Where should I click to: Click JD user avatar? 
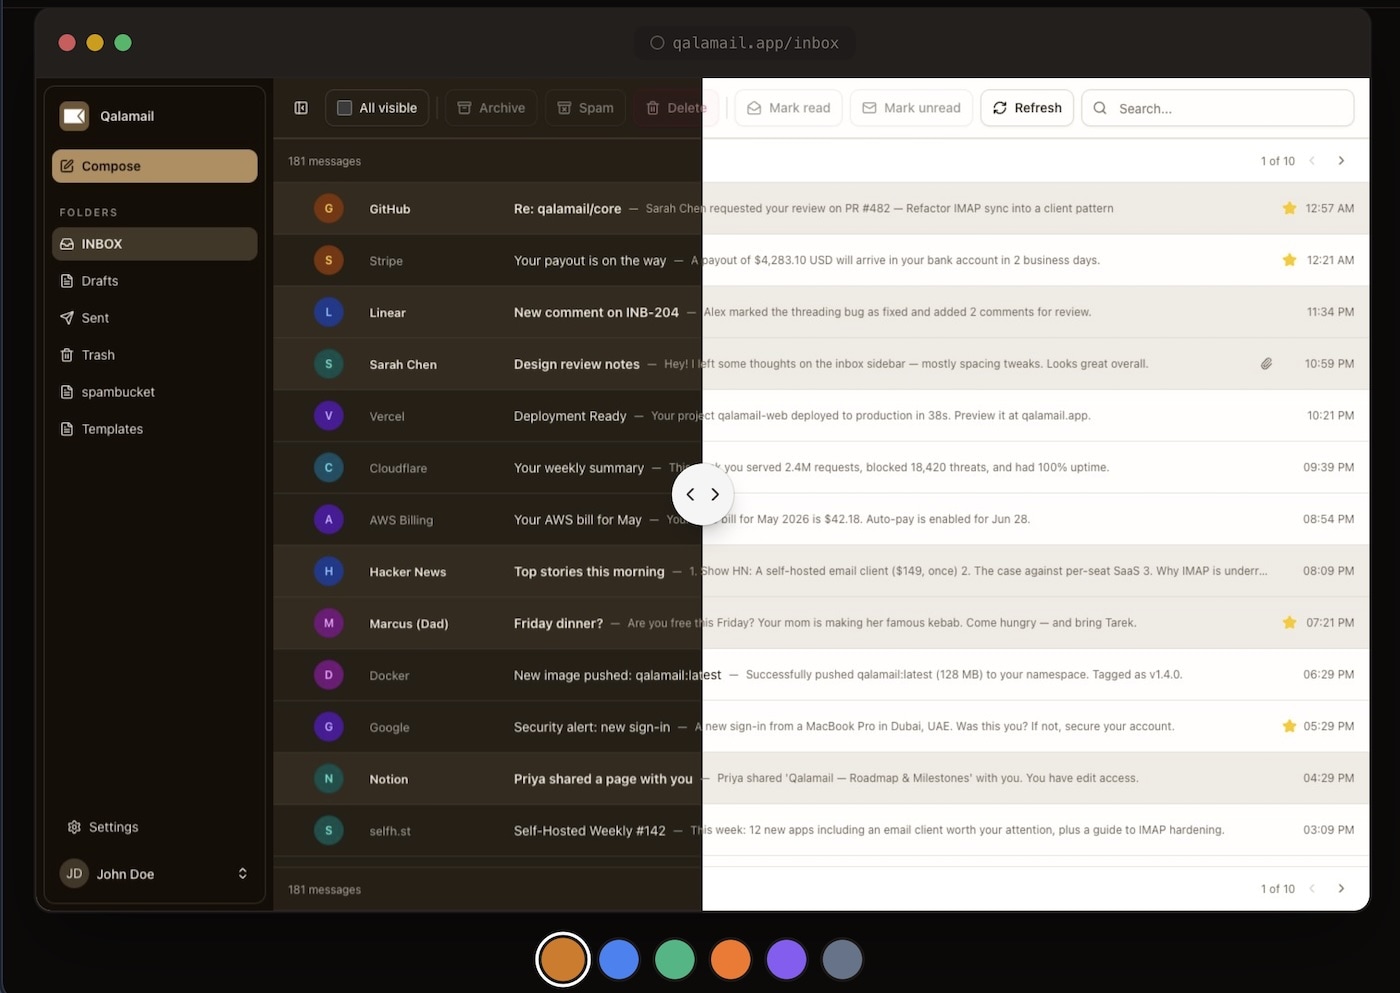click(74, 873)
